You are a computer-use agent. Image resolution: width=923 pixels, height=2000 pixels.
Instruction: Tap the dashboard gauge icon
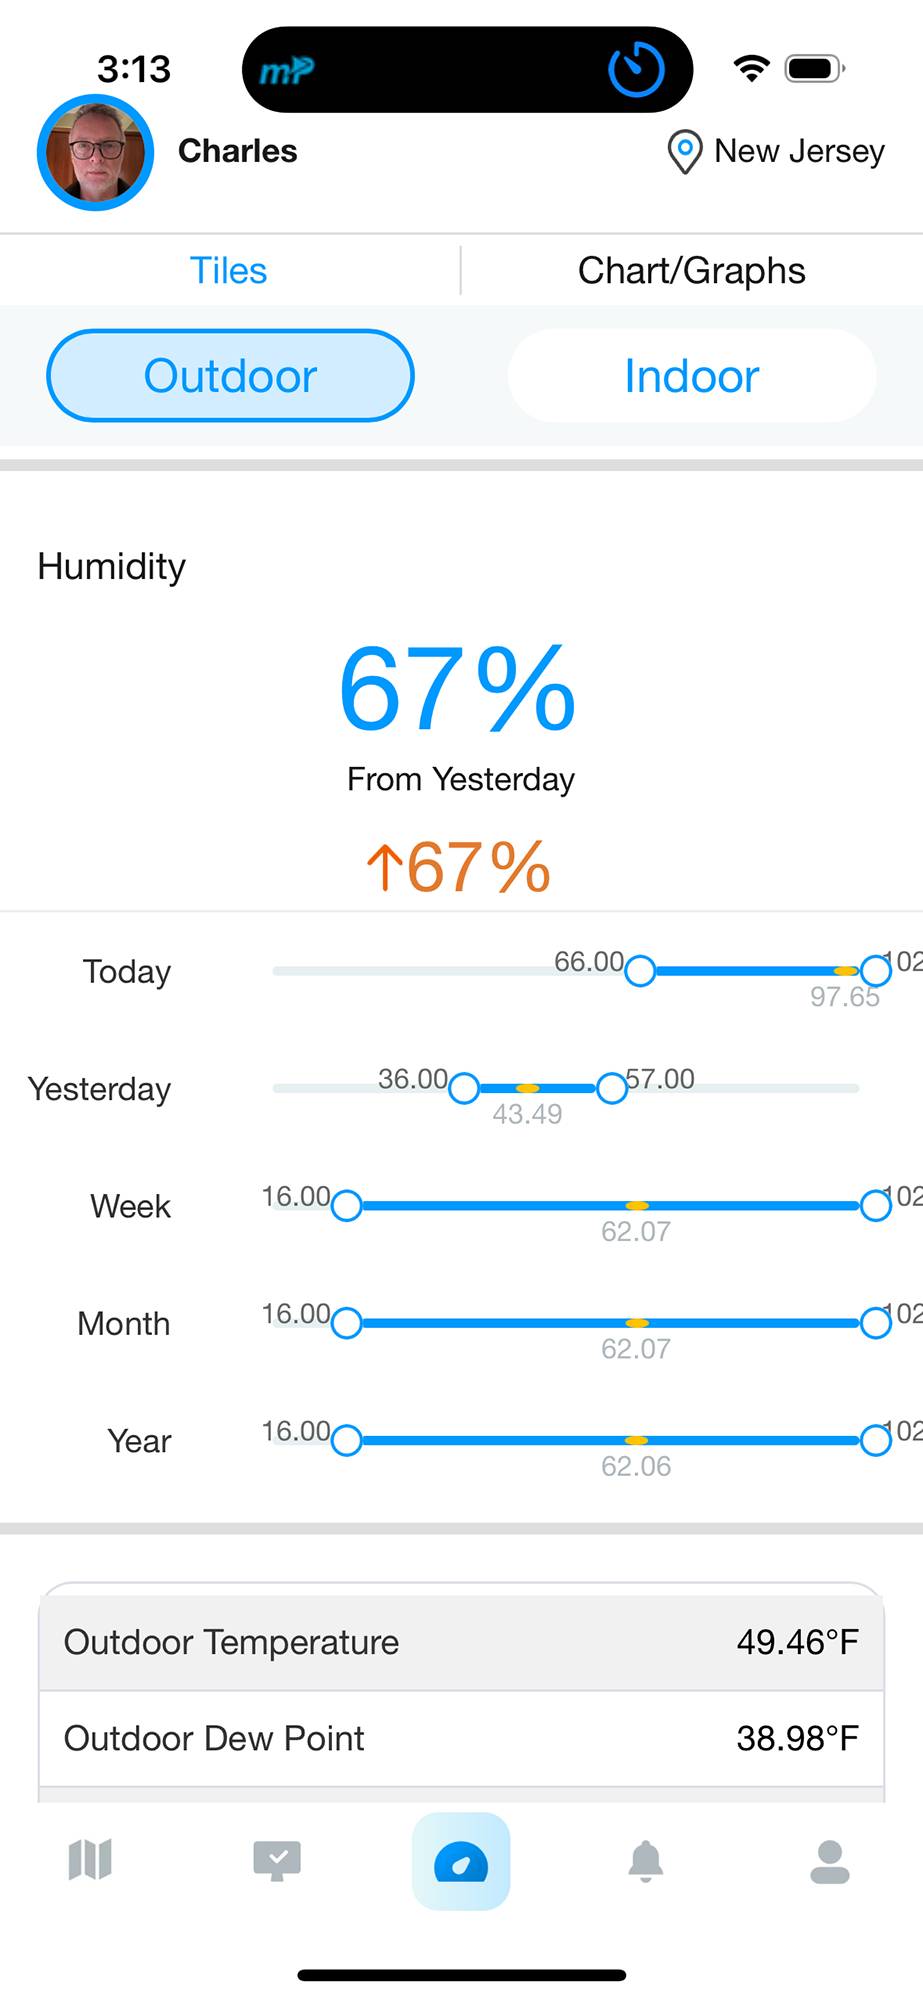click(x=461, y=1861)
